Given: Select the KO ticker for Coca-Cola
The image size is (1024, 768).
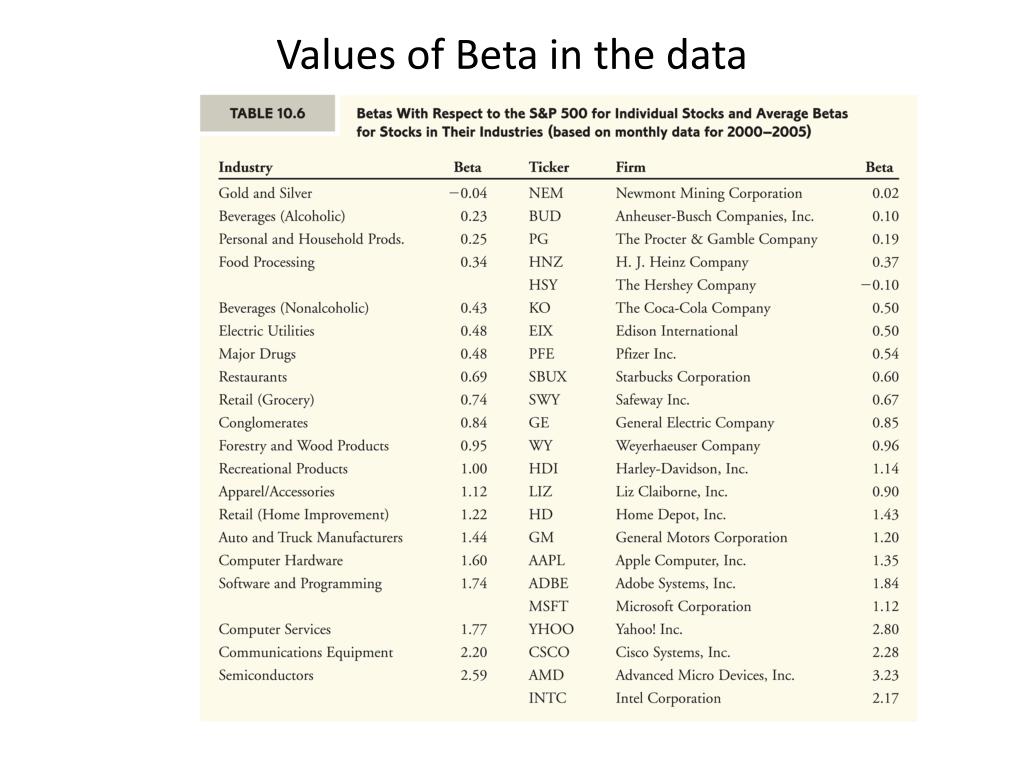Looking at the screenshot, I should (539, 308).
